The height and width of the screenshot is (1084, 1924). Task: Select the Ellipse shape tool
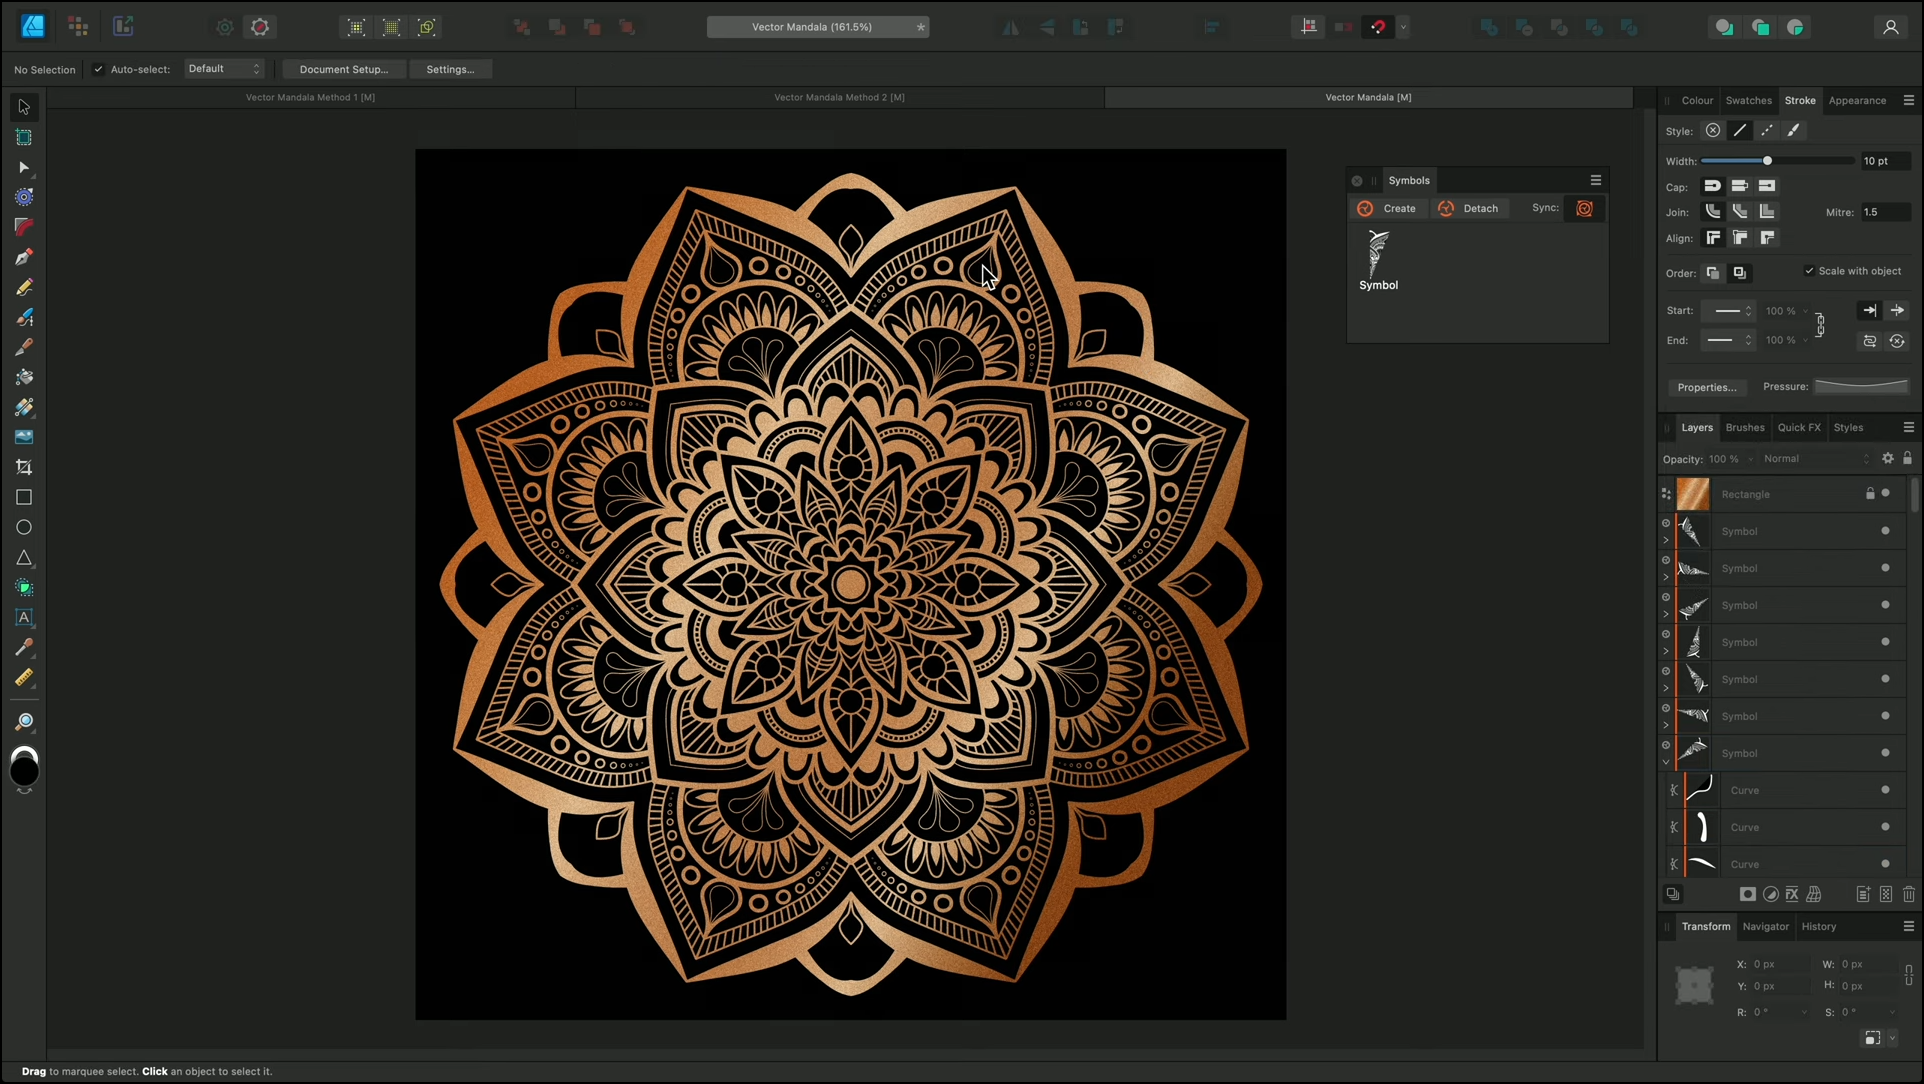point(24,527)
